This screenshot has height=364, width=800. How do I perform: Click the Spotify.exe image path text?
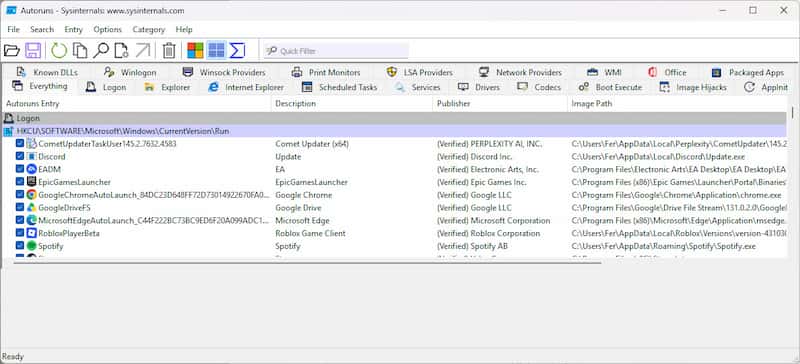click(663, 246)
